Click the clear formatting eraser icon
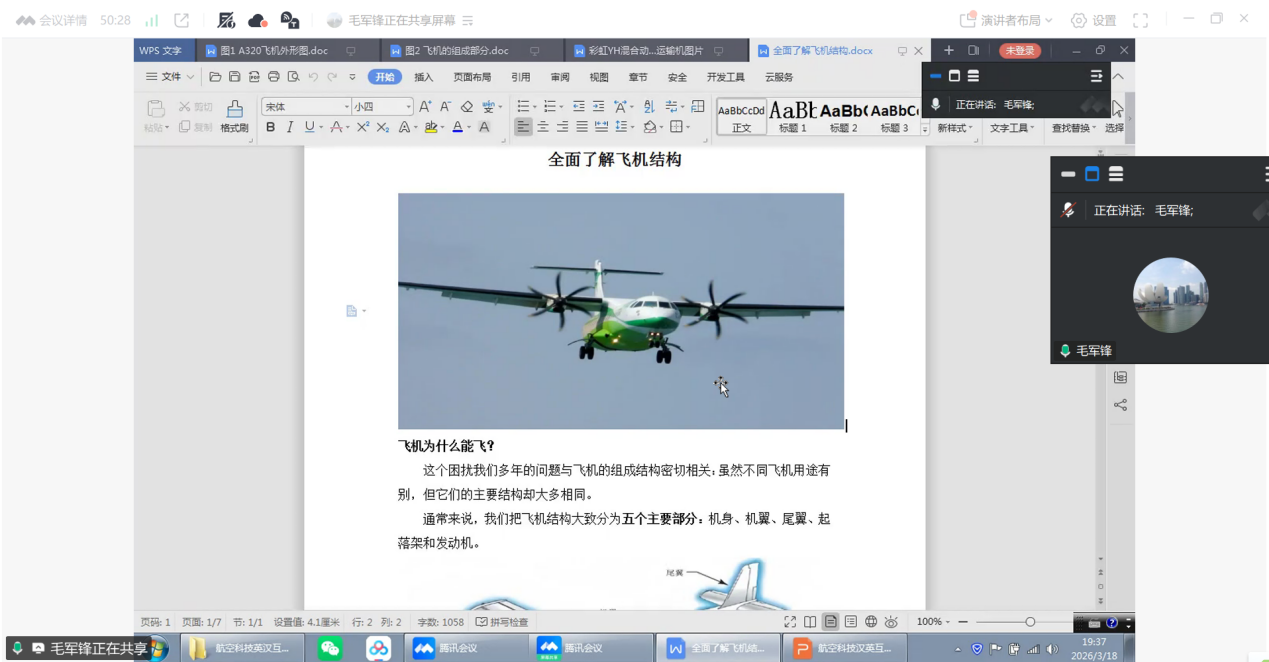 (467, 106)
